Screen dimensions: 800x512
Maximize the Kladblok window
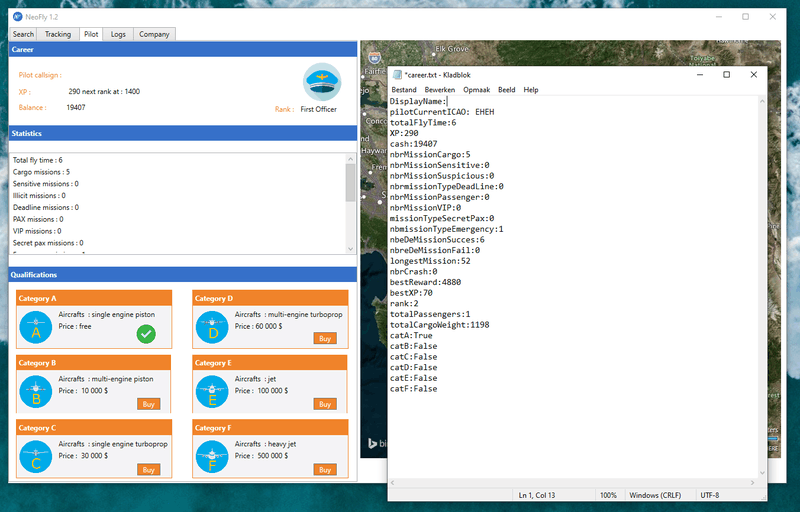tap(727, 75)
